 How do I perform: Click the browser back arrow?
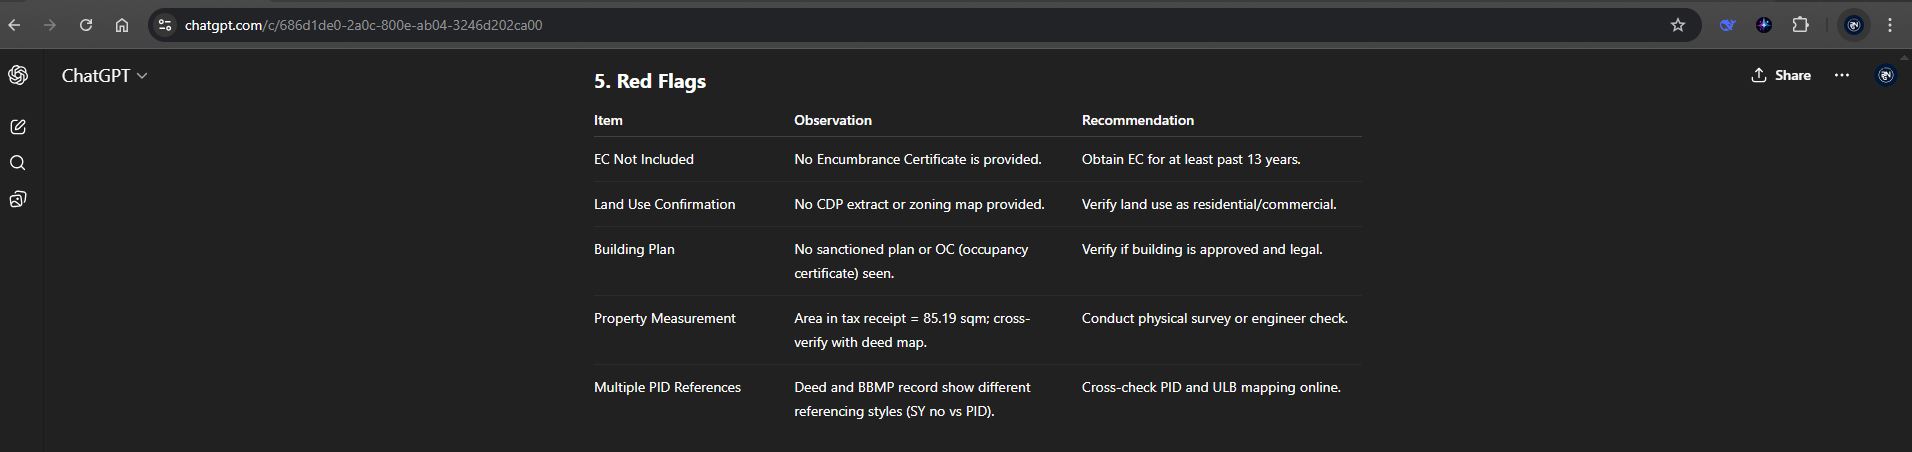coord(14,25)
